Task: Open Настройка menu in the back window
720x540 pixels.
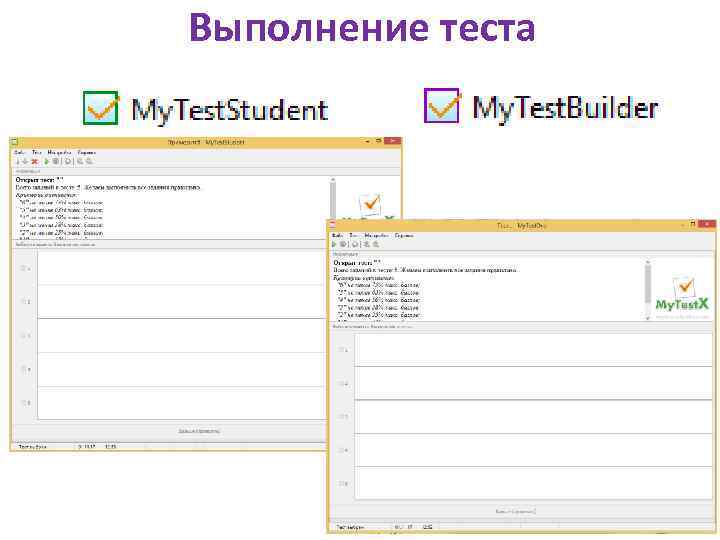Action: pos(59,152)
